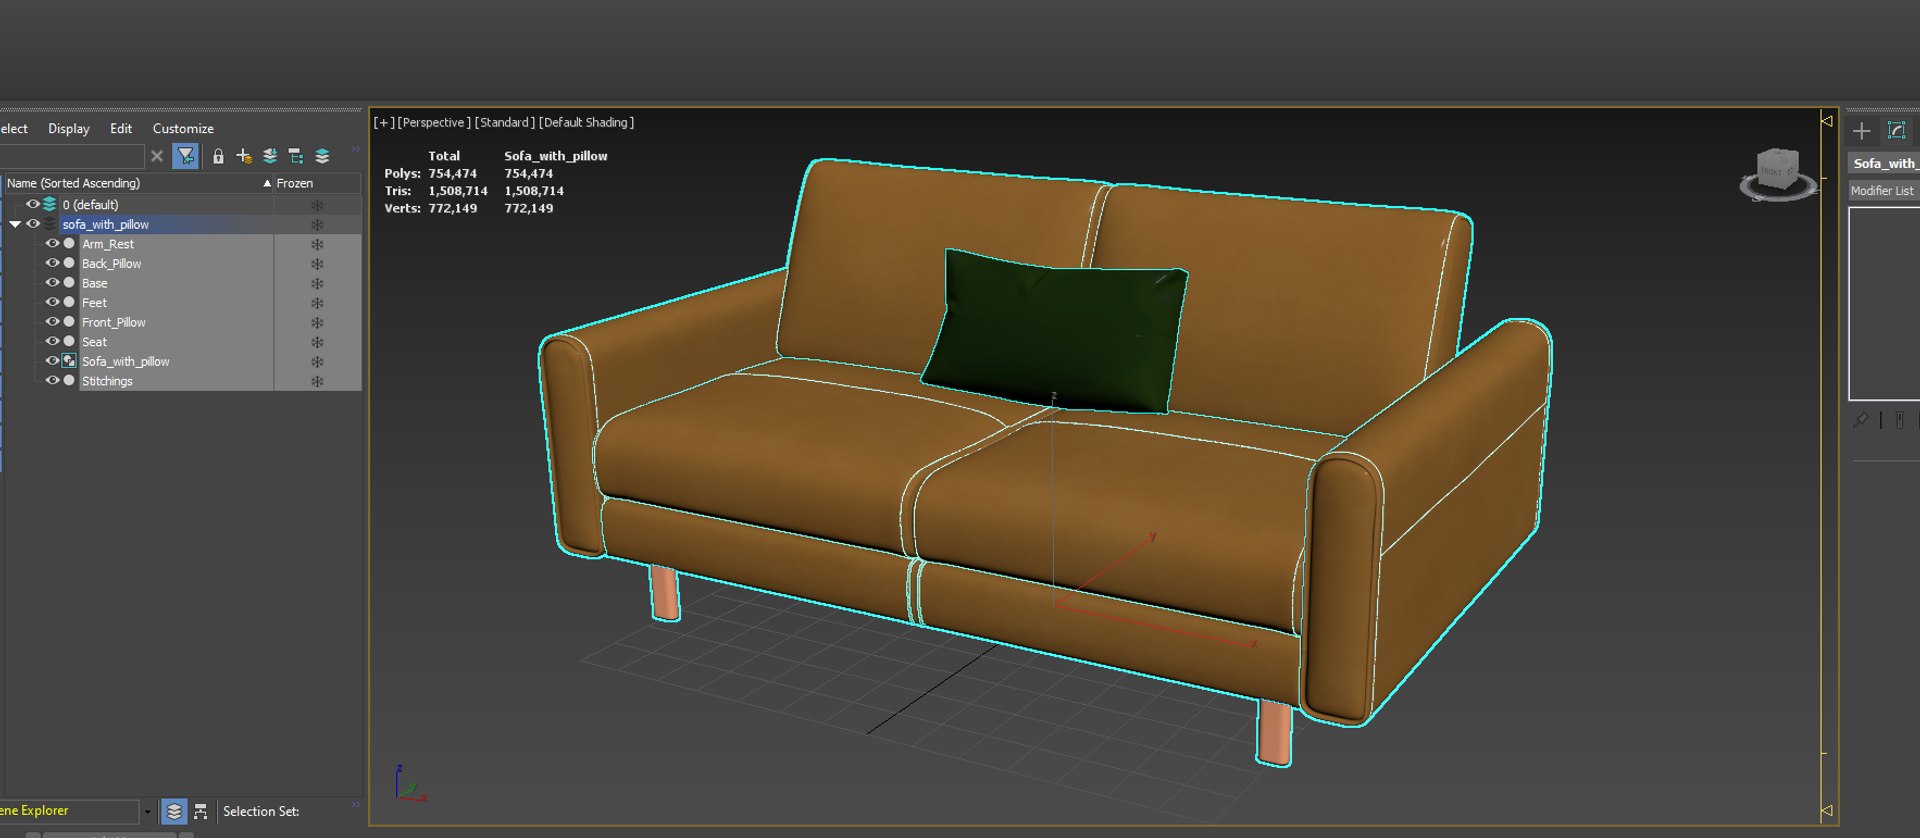The image size is (1920, 838).
Task: Click the Frozen column header
Action: pyautogui.click(x=317, y=183)
